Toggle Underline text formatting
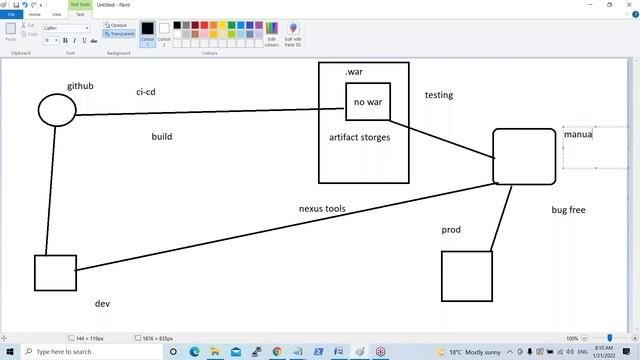Image resolution: width=640 pixels, height=360 pixels. [84, 40]
